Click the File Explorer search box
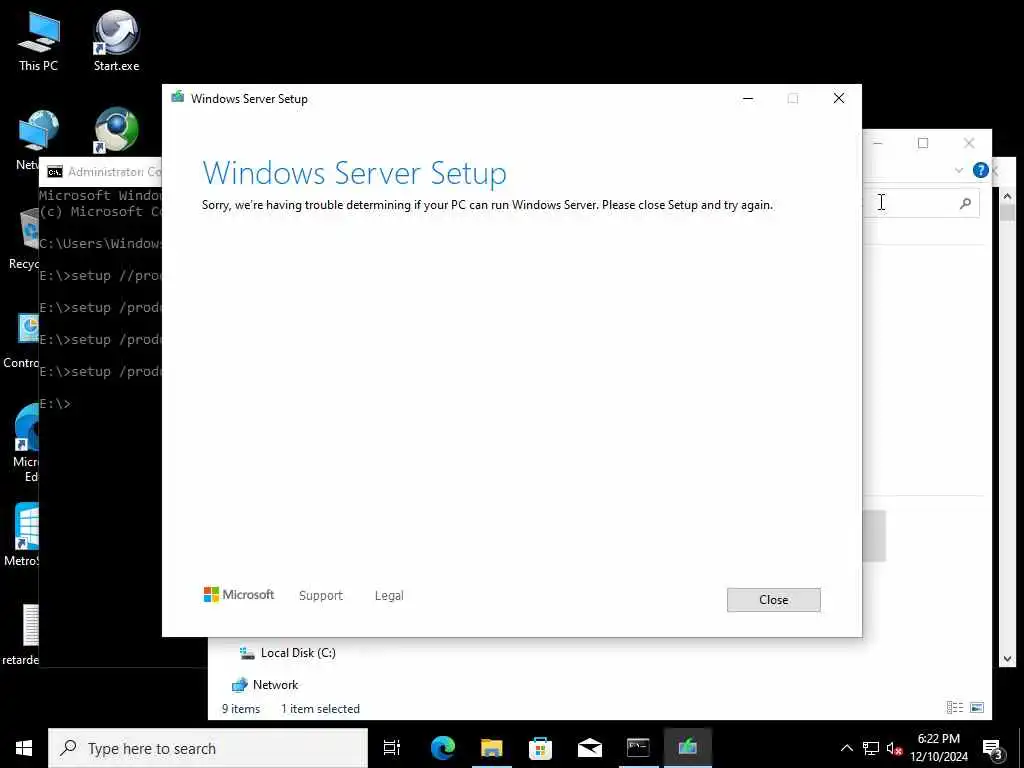1024x768 pixels. tap(921, 203)
